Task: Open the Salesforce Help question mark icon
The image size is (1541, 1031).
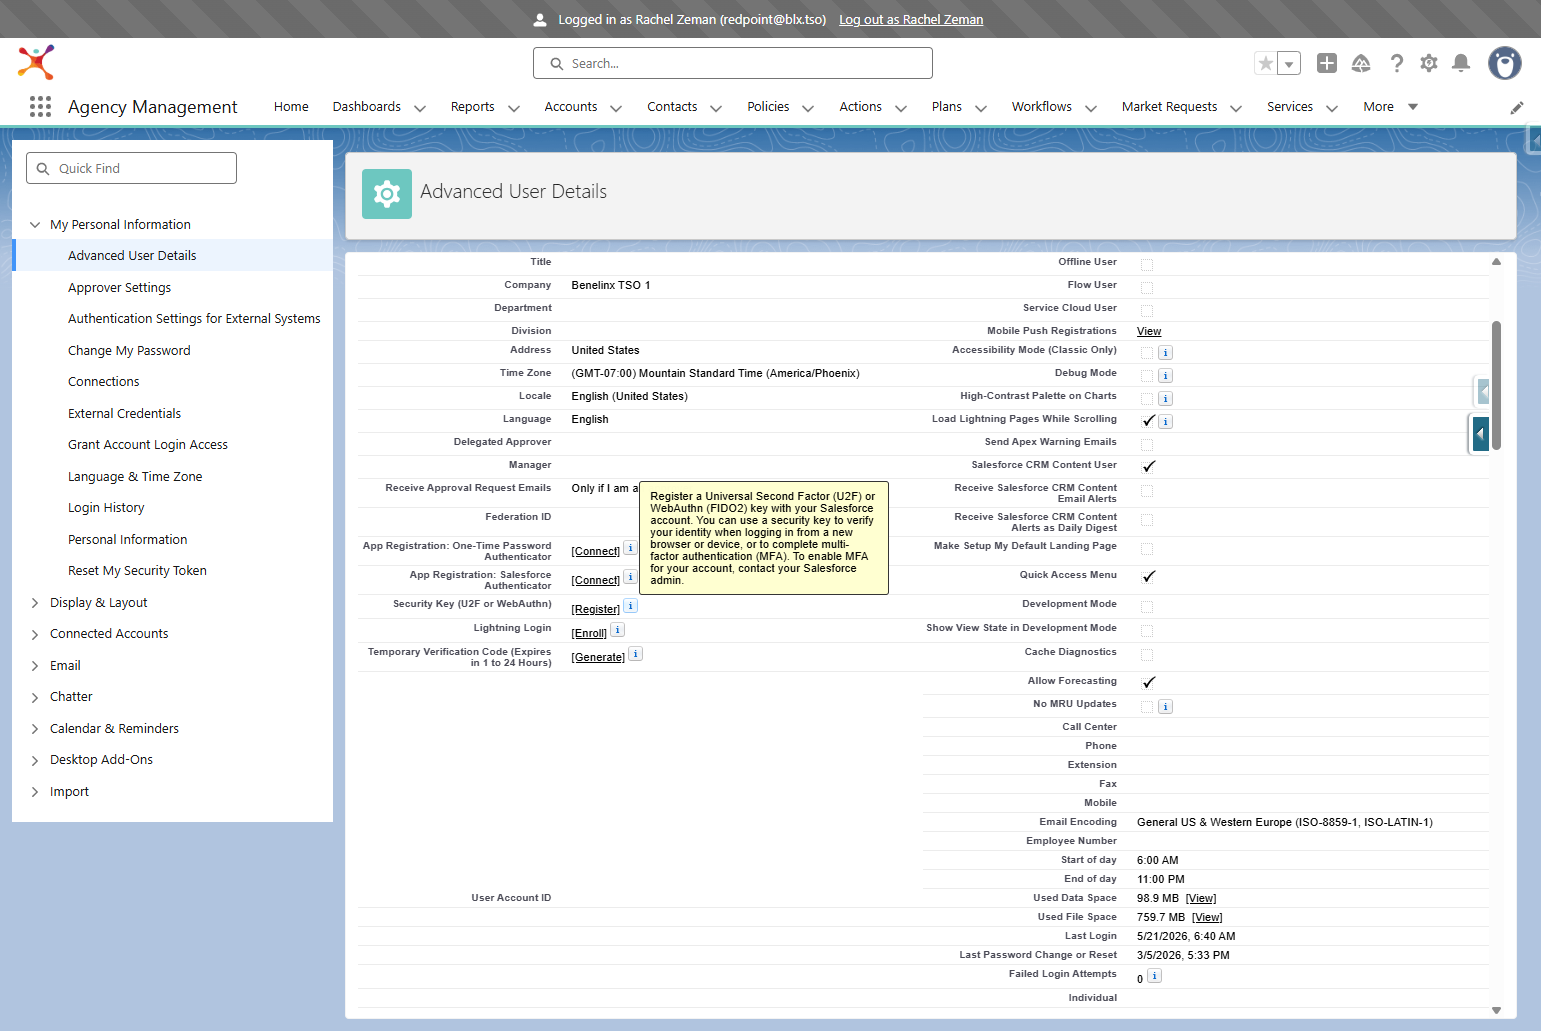Action: (x=1397, y=63)
